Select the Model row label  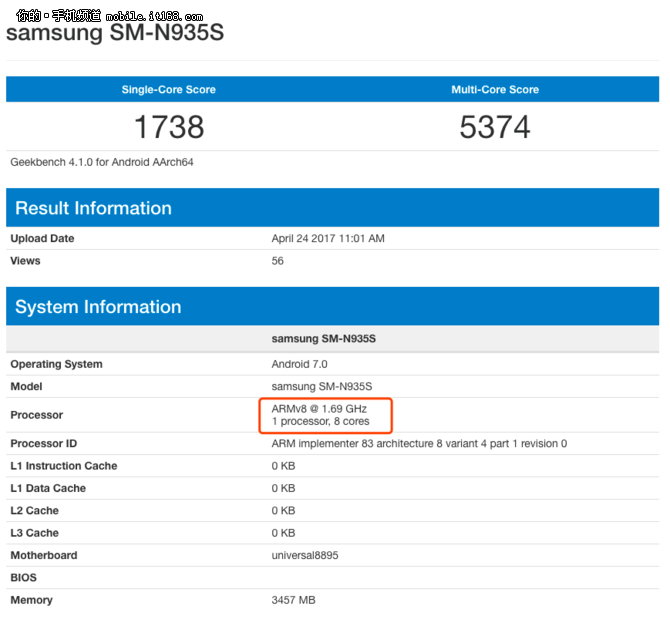coord(26,386)
